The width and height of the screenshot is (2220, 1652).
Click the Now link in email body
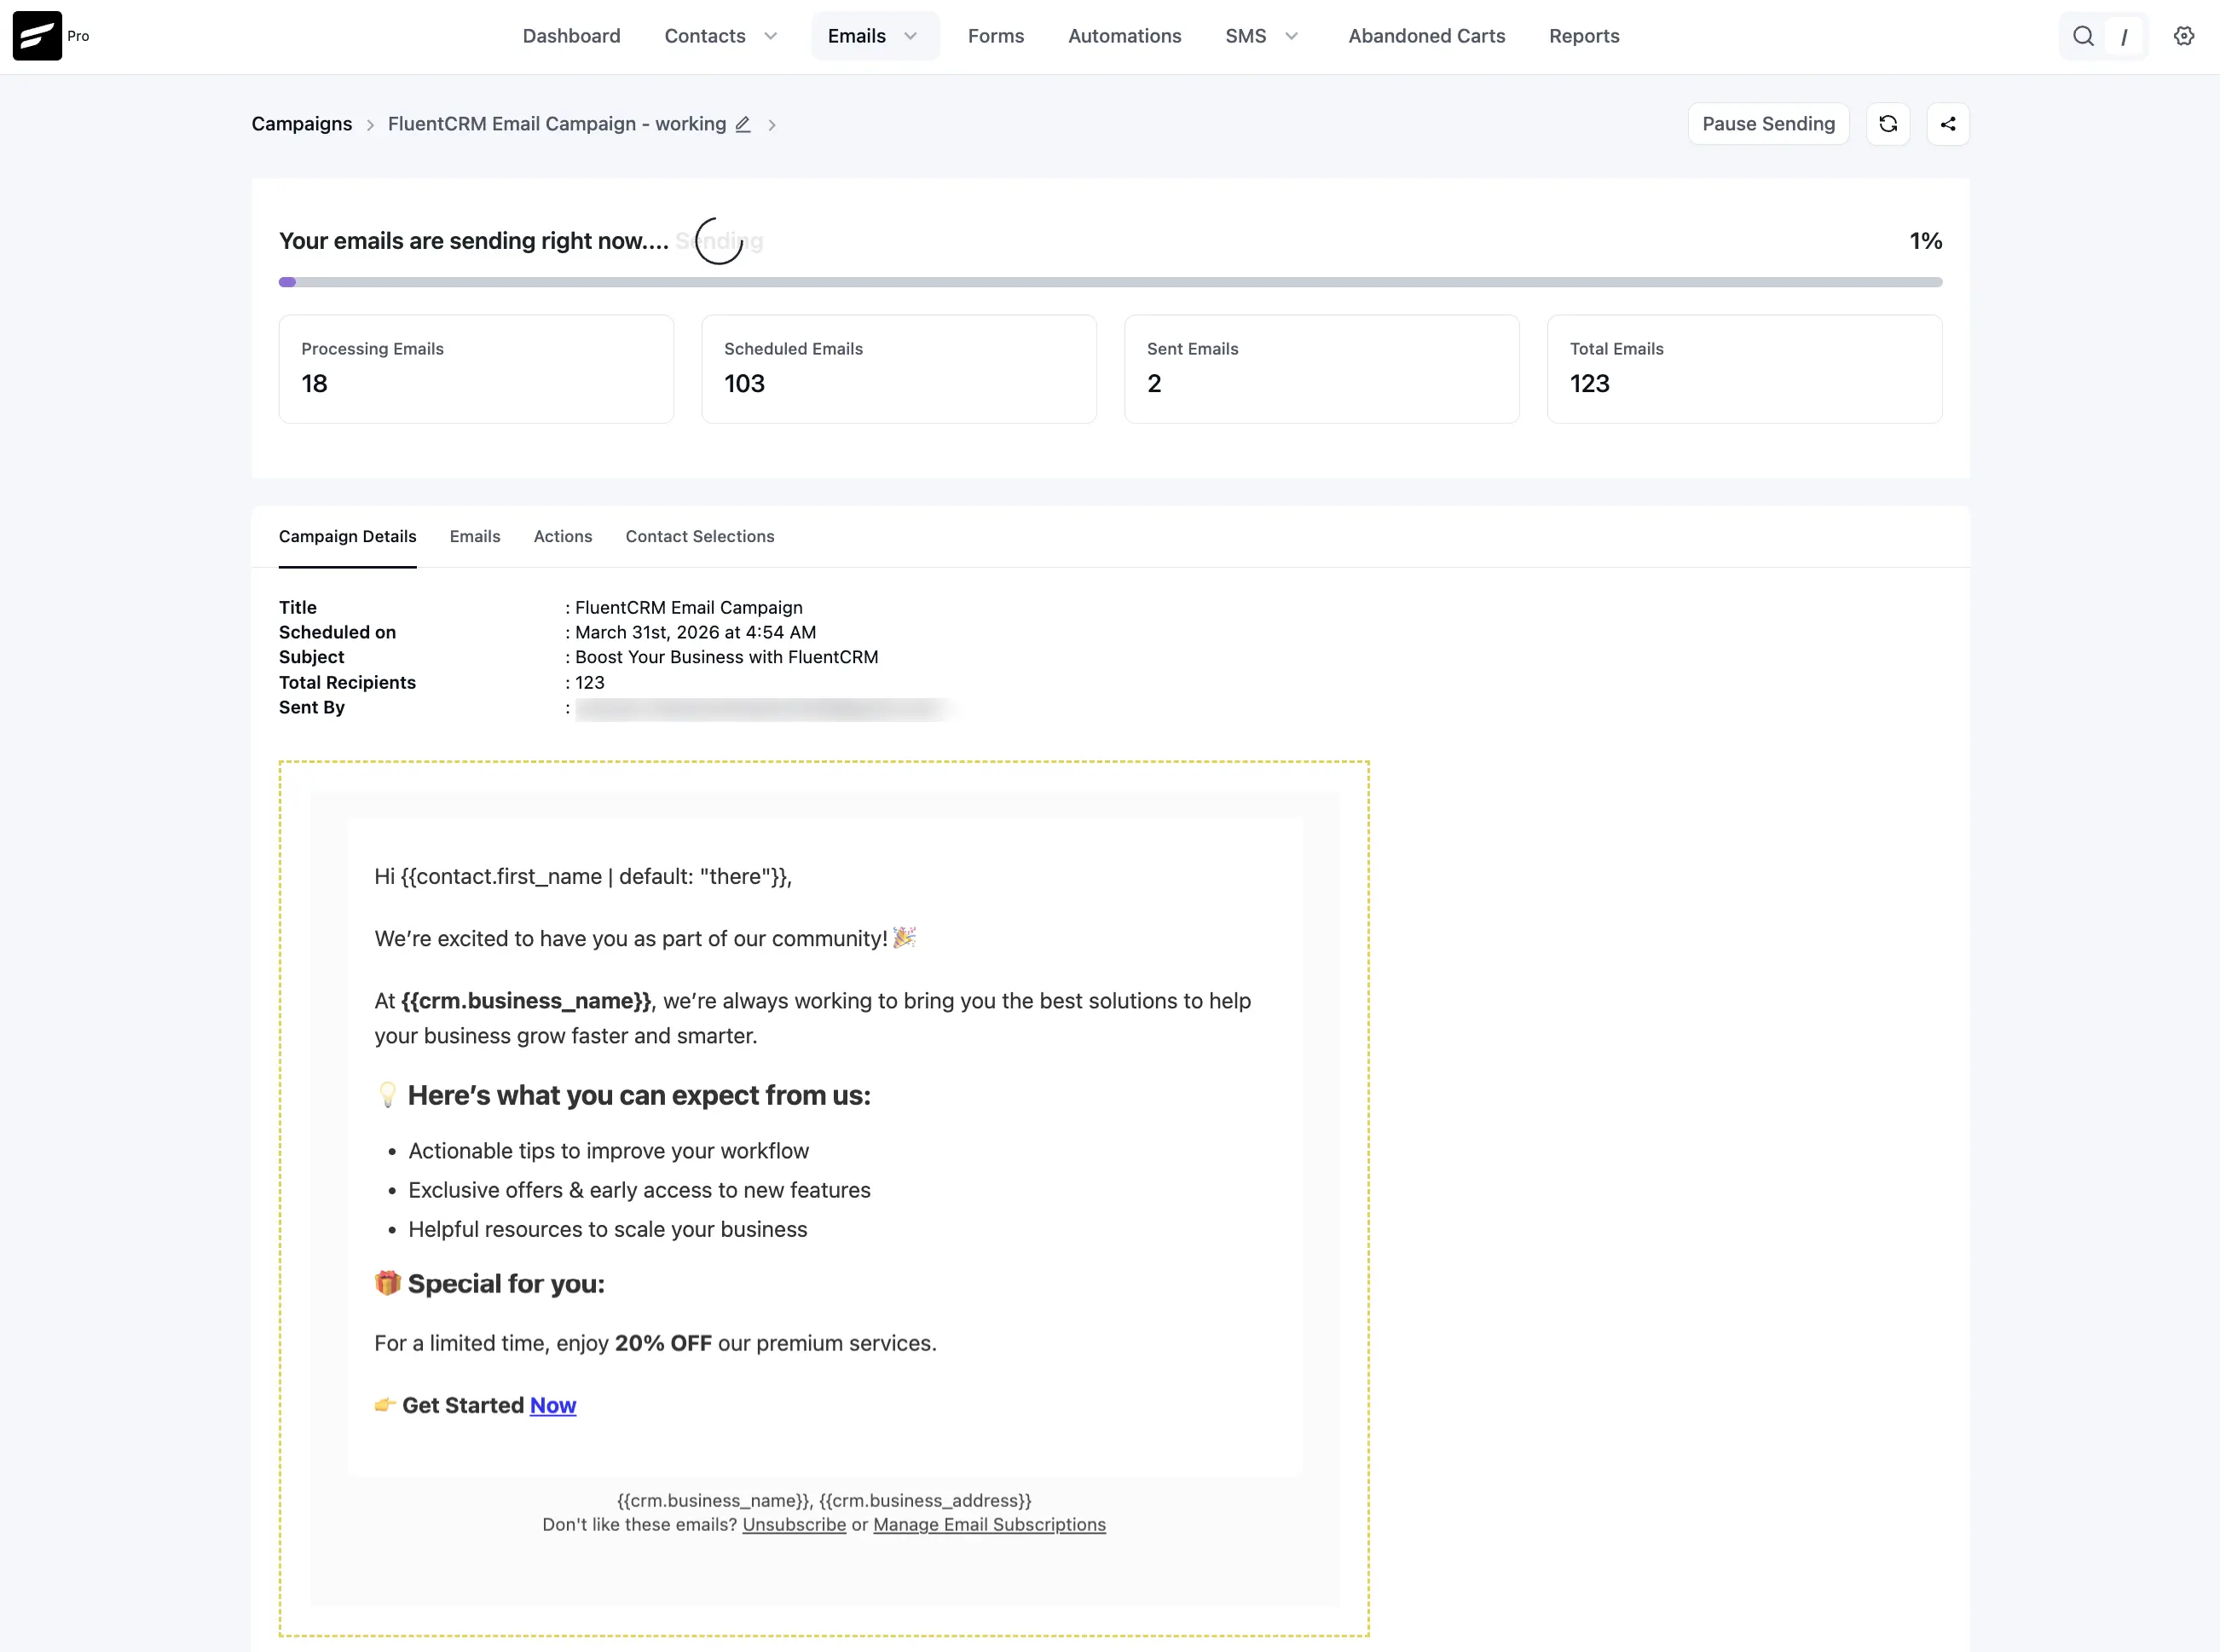[x=553, y=1406]
